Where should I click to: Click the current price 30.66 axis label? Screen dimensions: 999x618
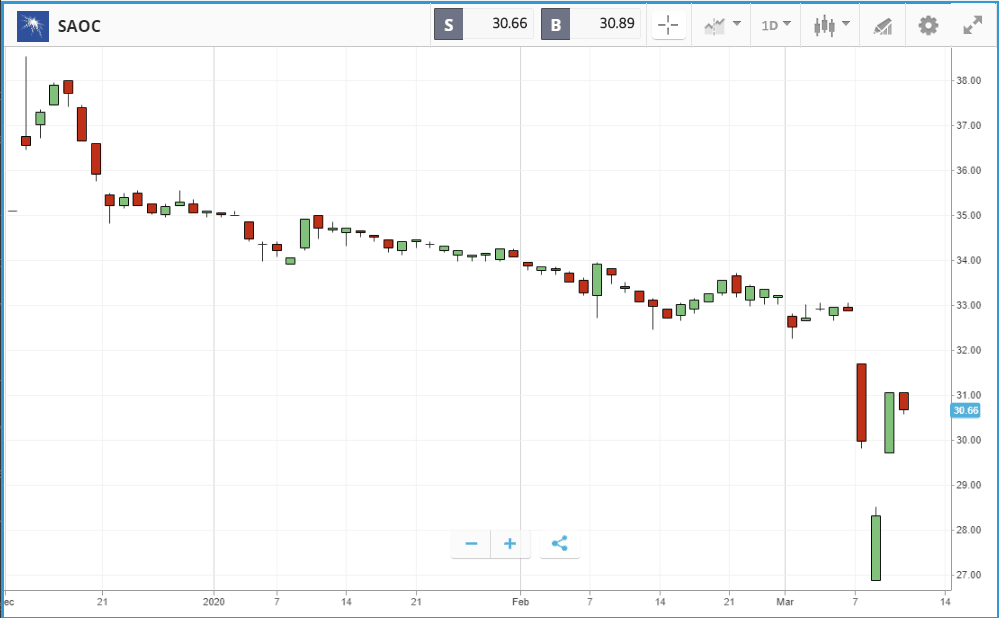(x=965, y=410)
